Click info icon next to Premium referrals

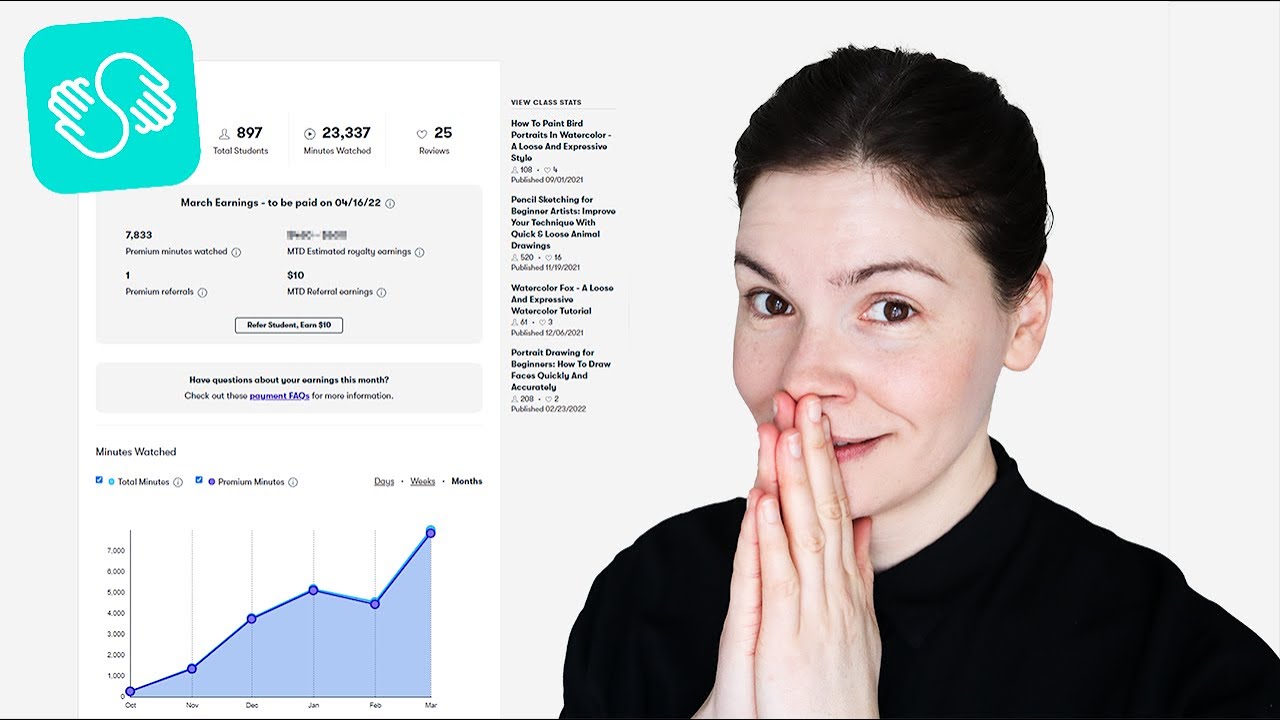[x=202, y=292]
